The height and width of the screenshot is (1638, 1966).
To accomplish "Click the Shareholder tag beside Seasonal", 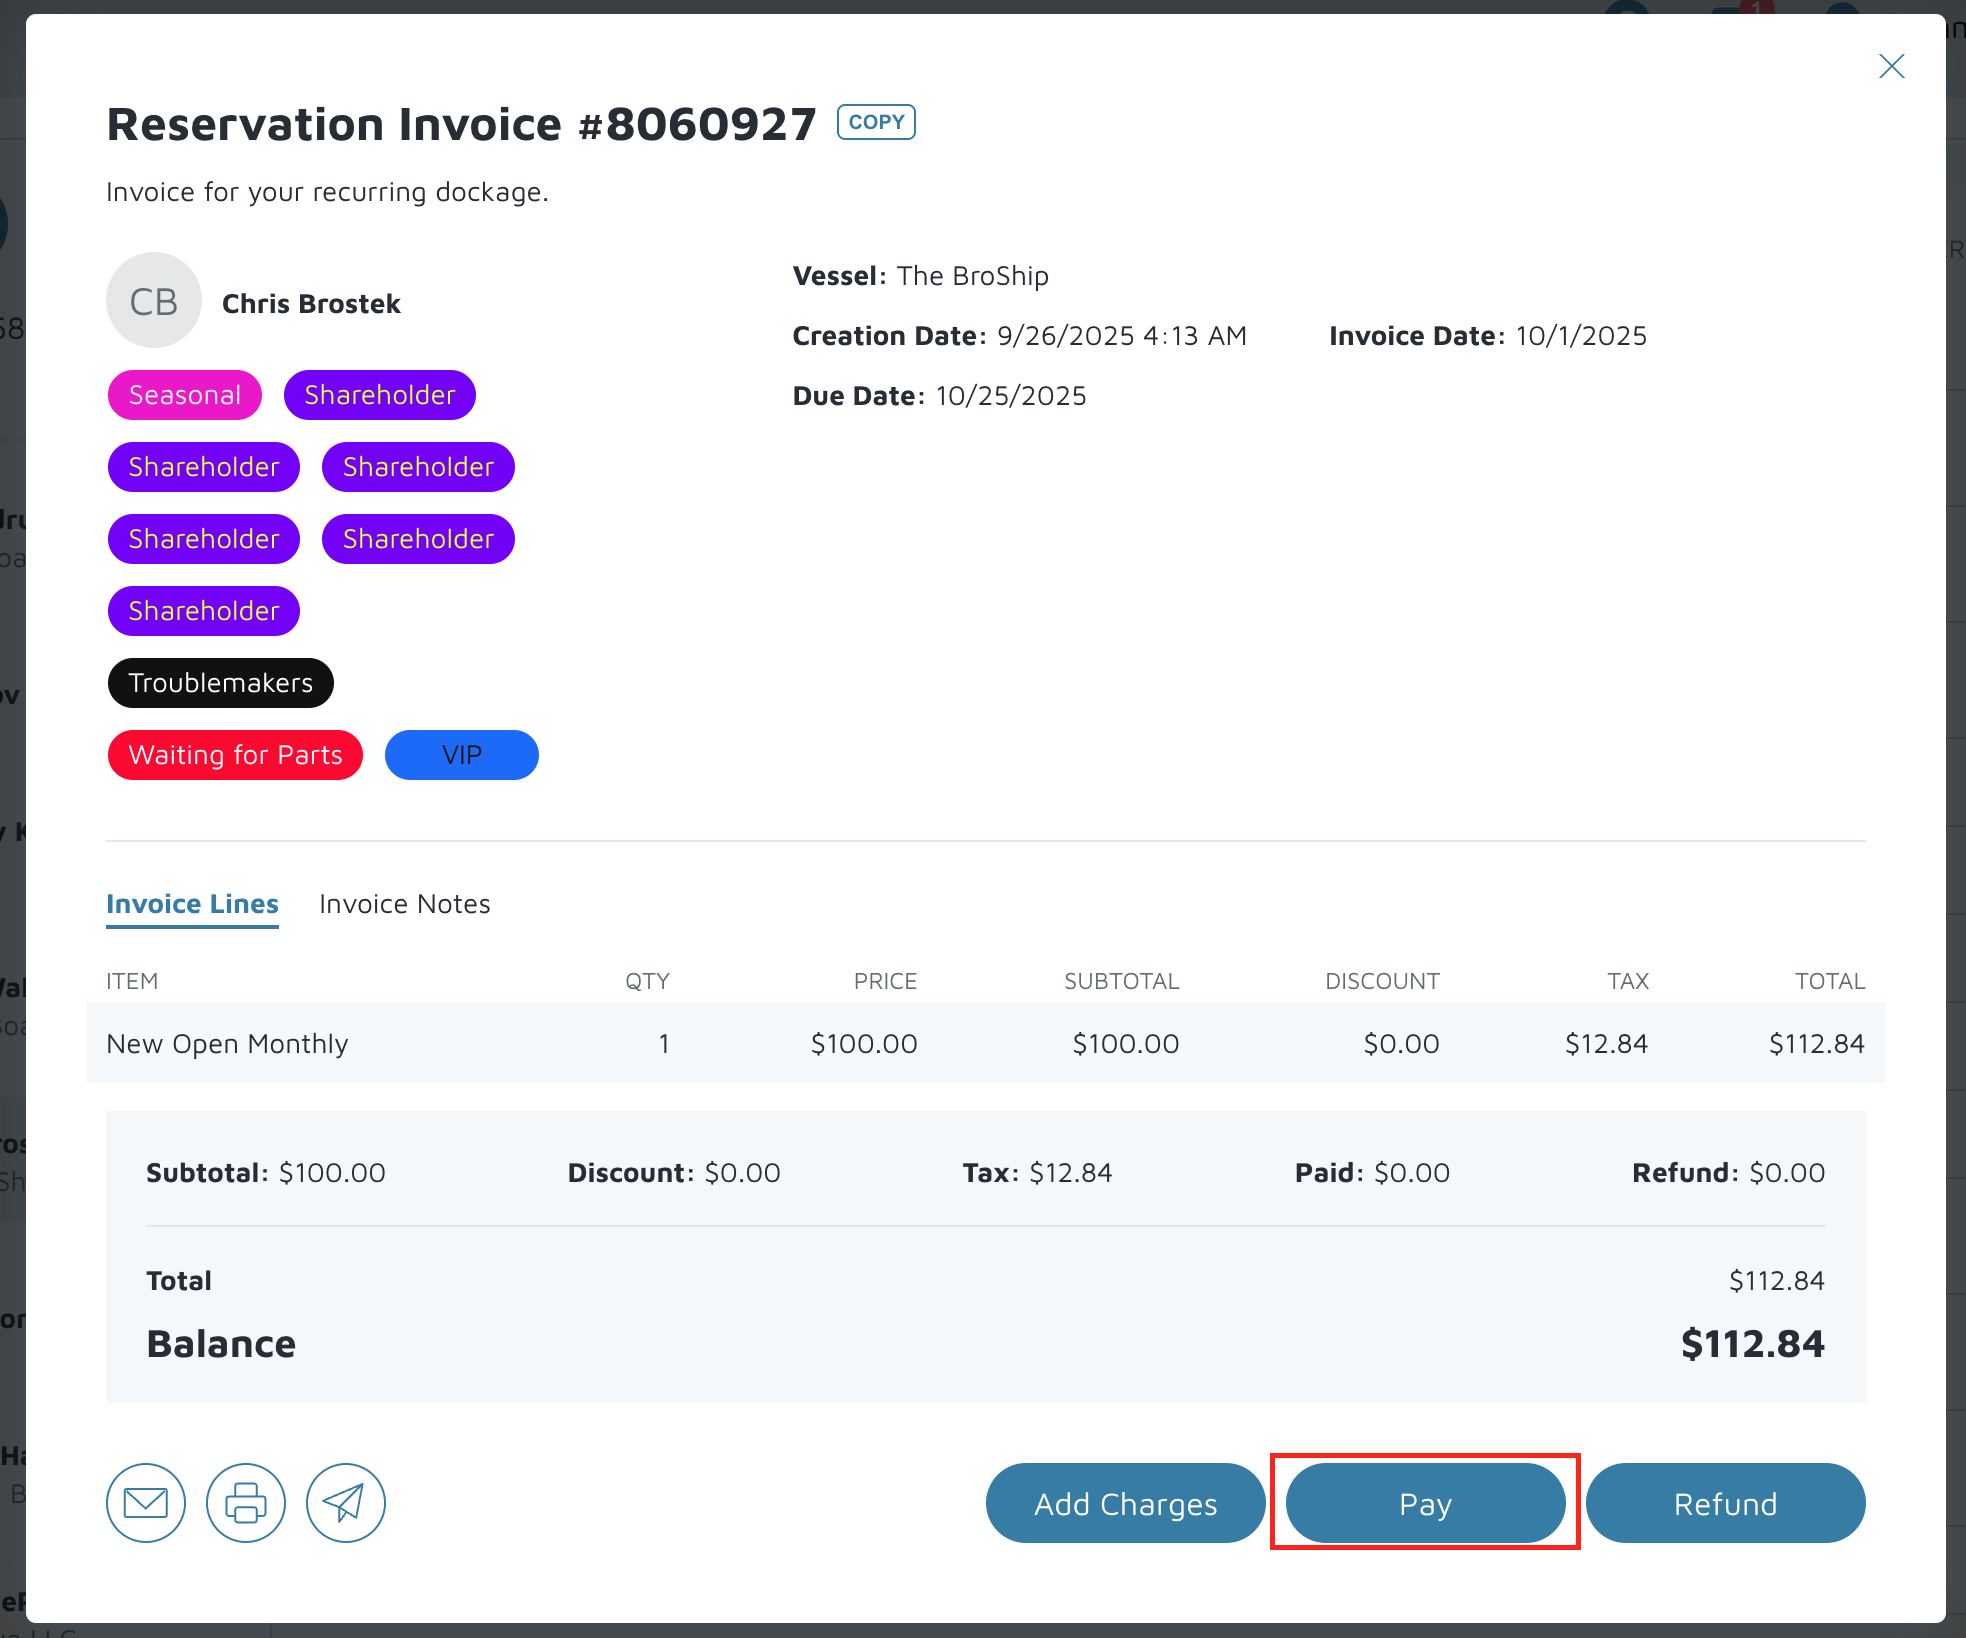I will [x=379, y=395].
